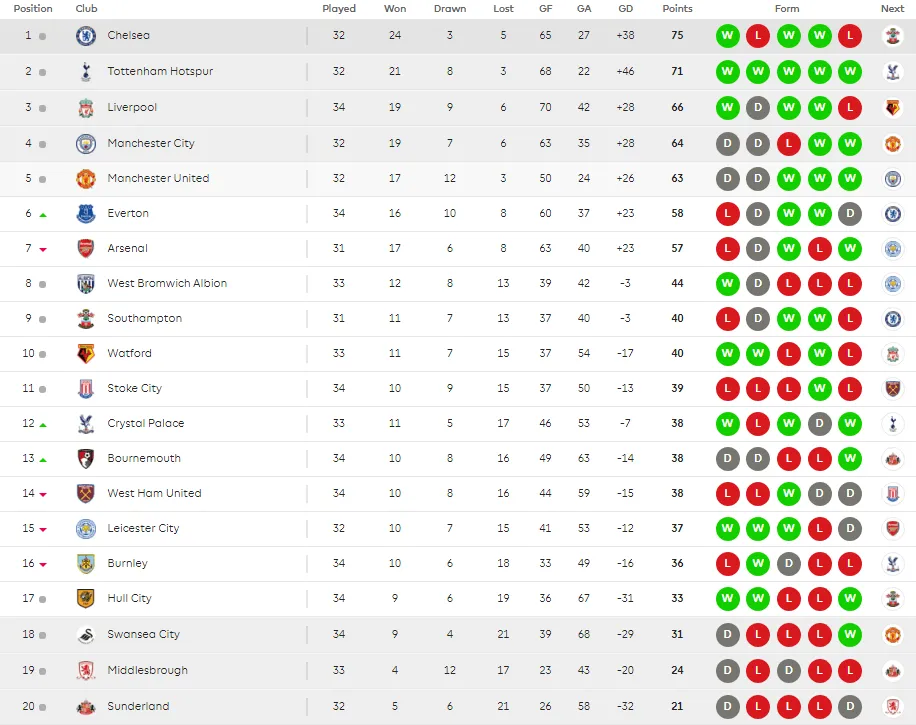Image resolution: width=916 pixels, height=725 pixels.
Task: Click the GD column header
Action: [x=625, y=8]
